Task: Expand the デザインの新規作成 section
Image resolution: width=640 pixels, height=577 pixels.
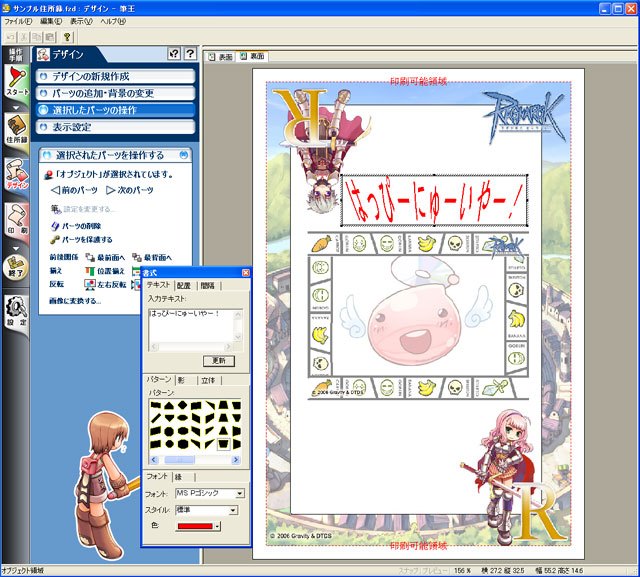Action: coord(116,76)
